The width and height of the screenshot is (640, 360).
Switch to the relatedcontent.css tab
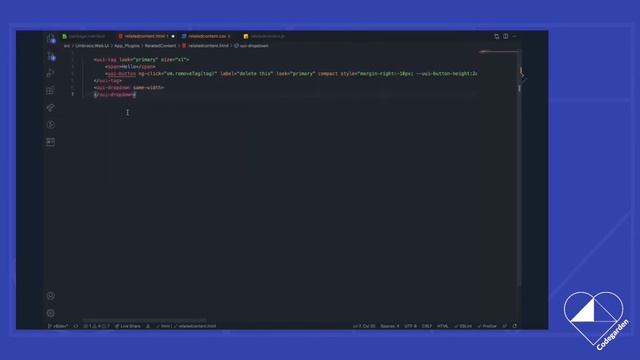[207, 36]
